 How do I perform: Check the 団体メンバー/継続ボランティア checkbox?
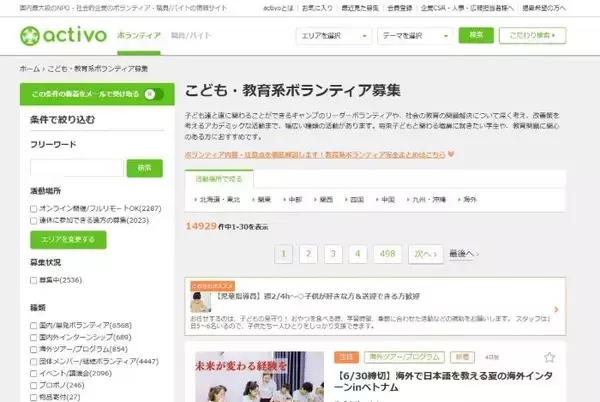34,361
